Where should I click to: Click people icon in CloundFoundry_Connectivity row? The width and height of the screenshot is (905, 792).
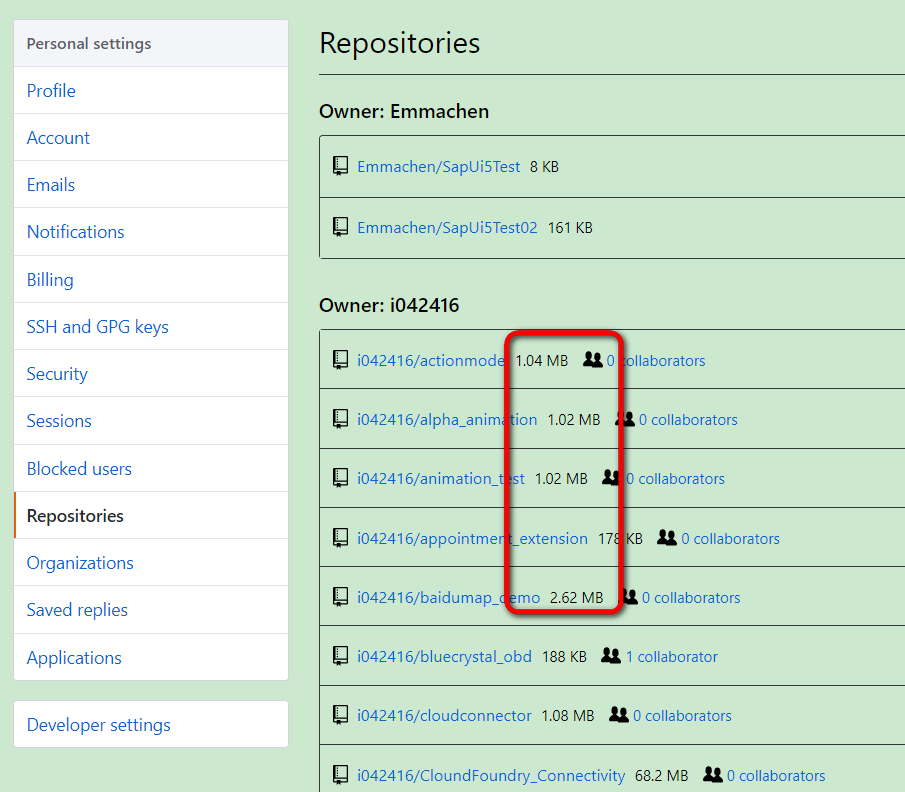(712, 775)
